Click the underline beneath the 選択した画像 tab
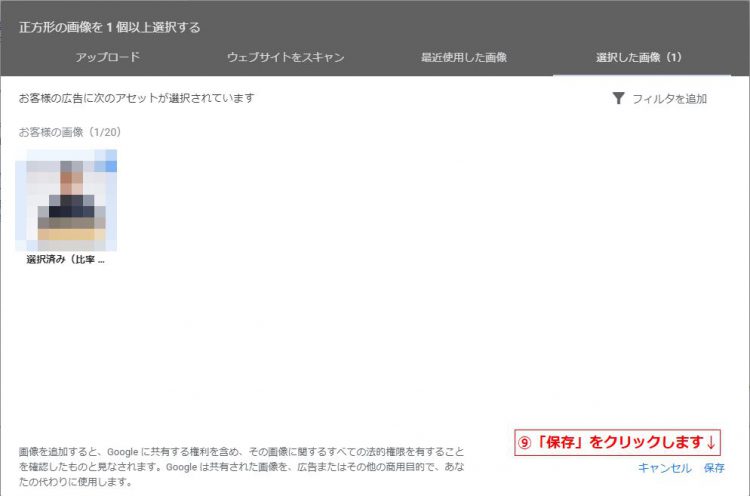Image resolution: width=750 pixels, height=496 pixels. pos(641,75)
